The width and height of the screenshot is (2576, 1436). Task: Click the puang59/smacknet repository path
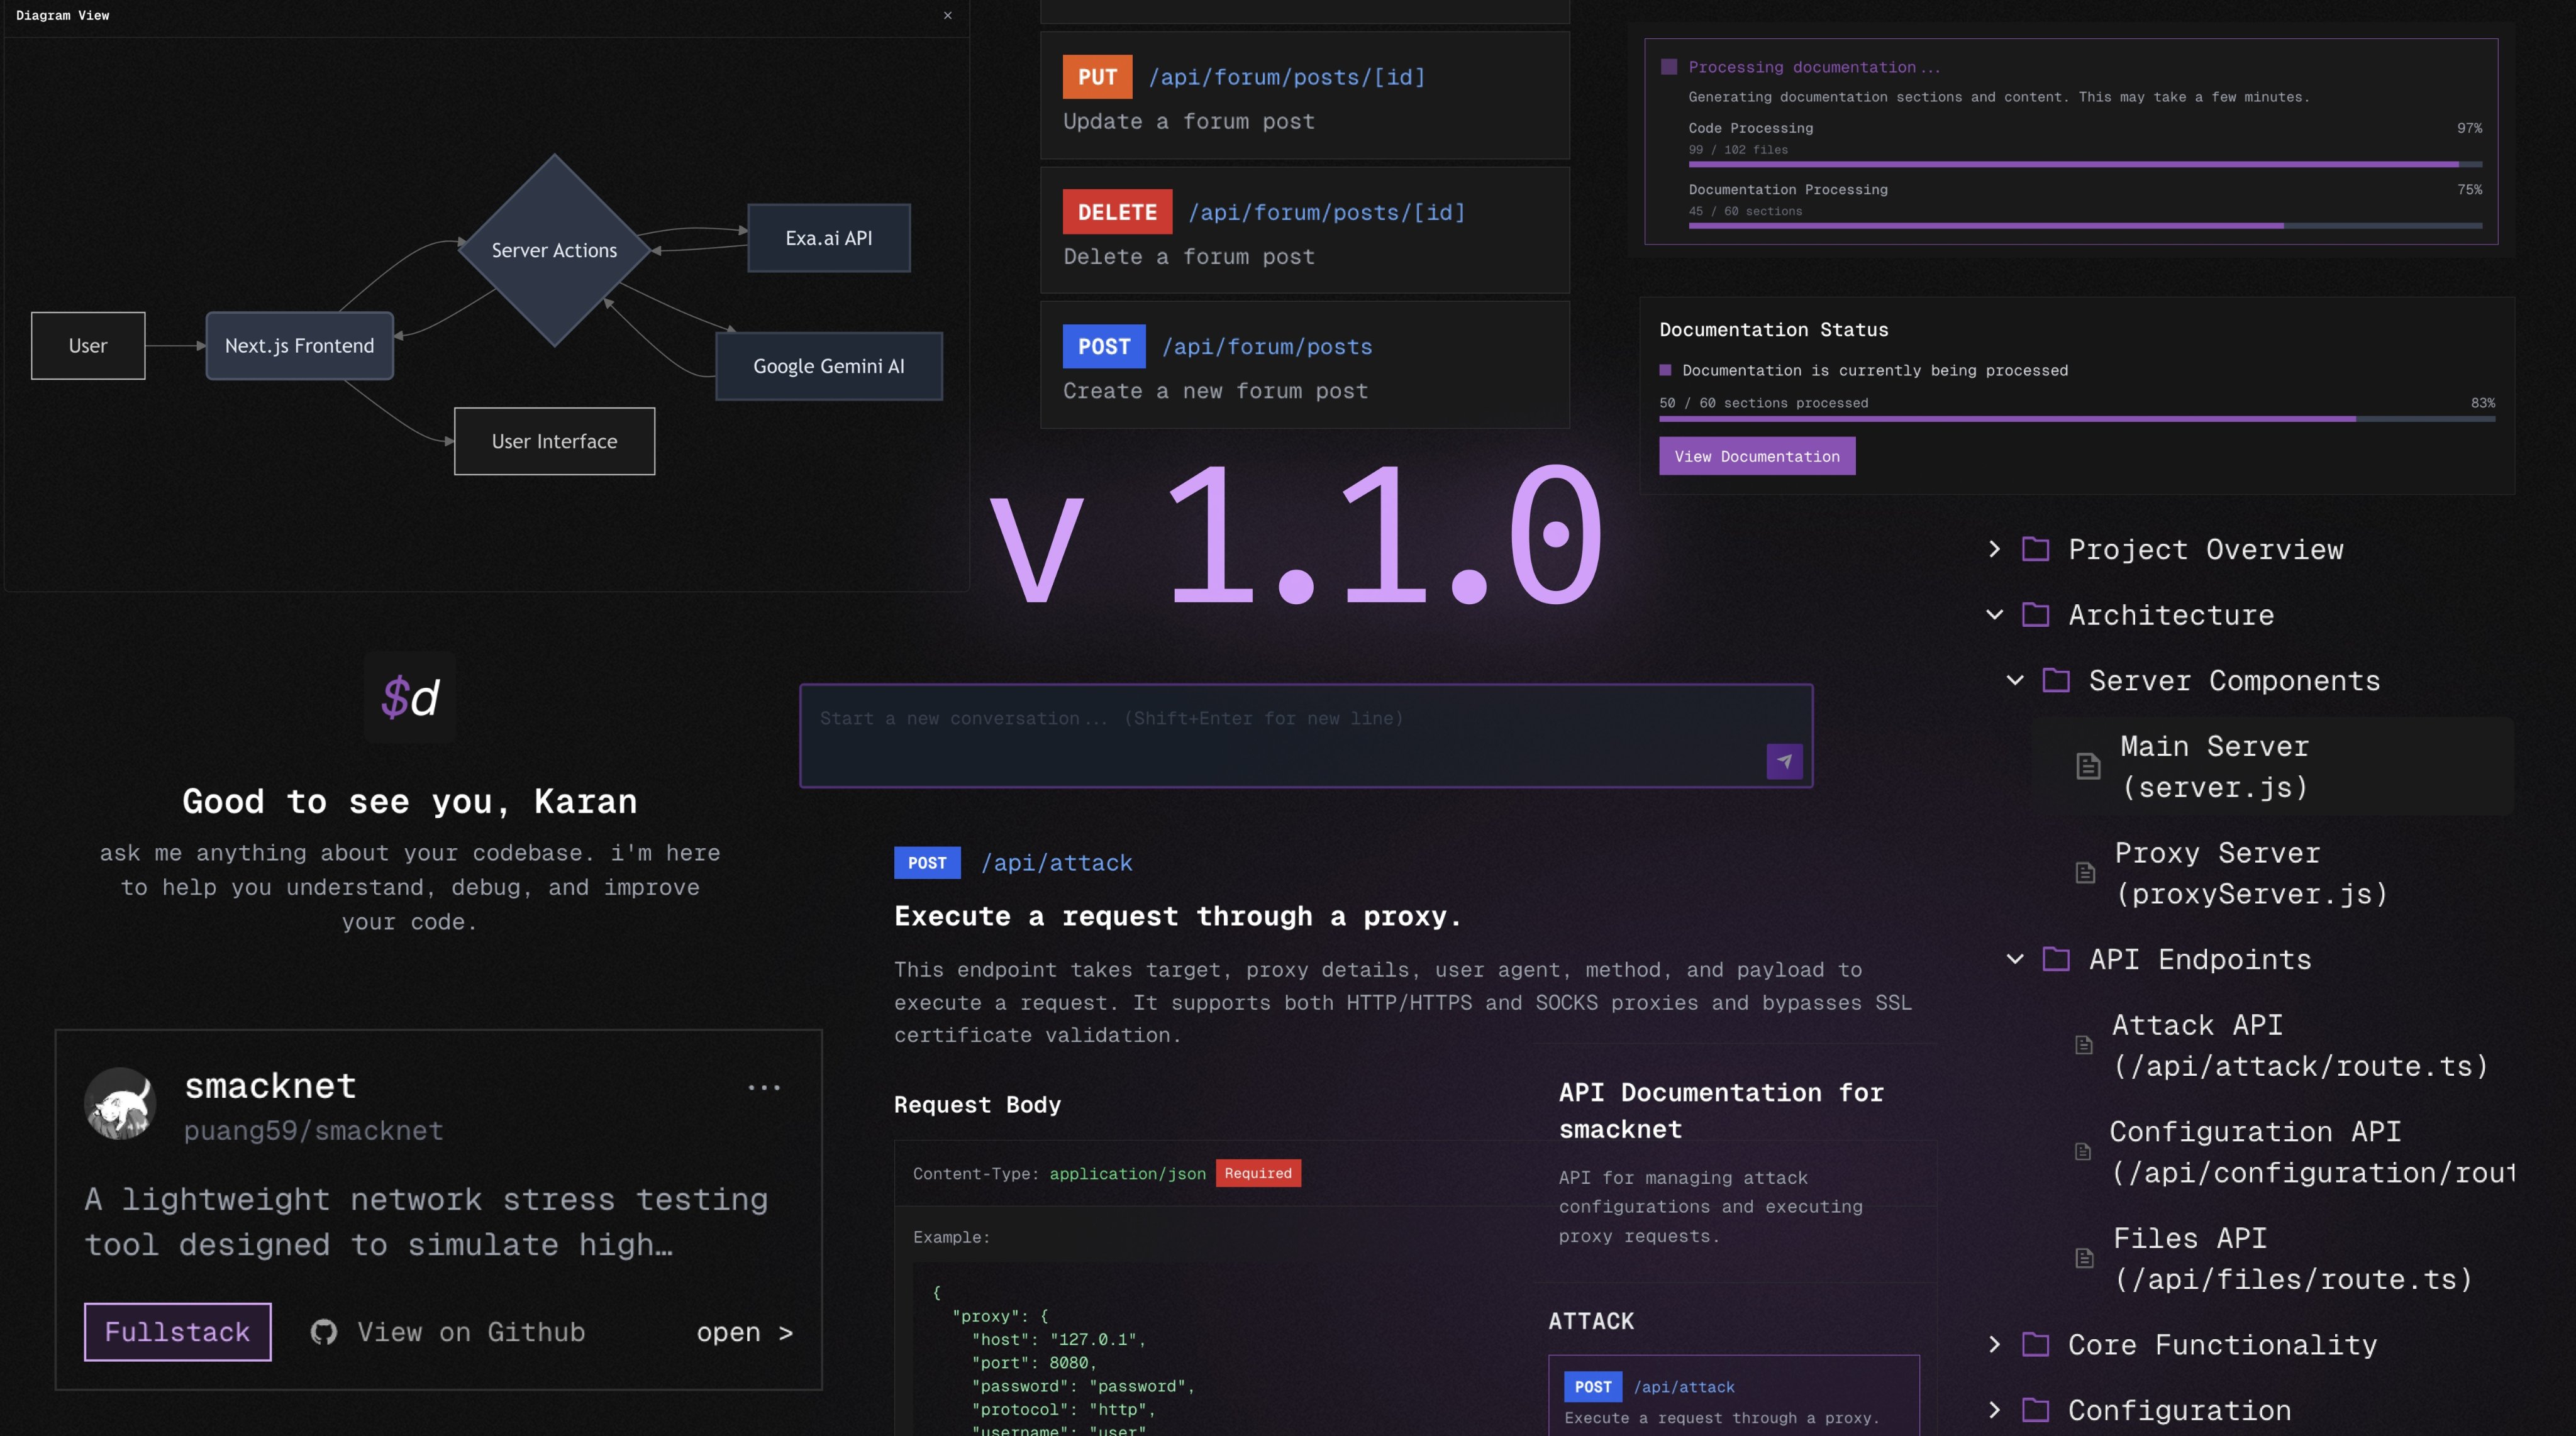pos(313,1130)
